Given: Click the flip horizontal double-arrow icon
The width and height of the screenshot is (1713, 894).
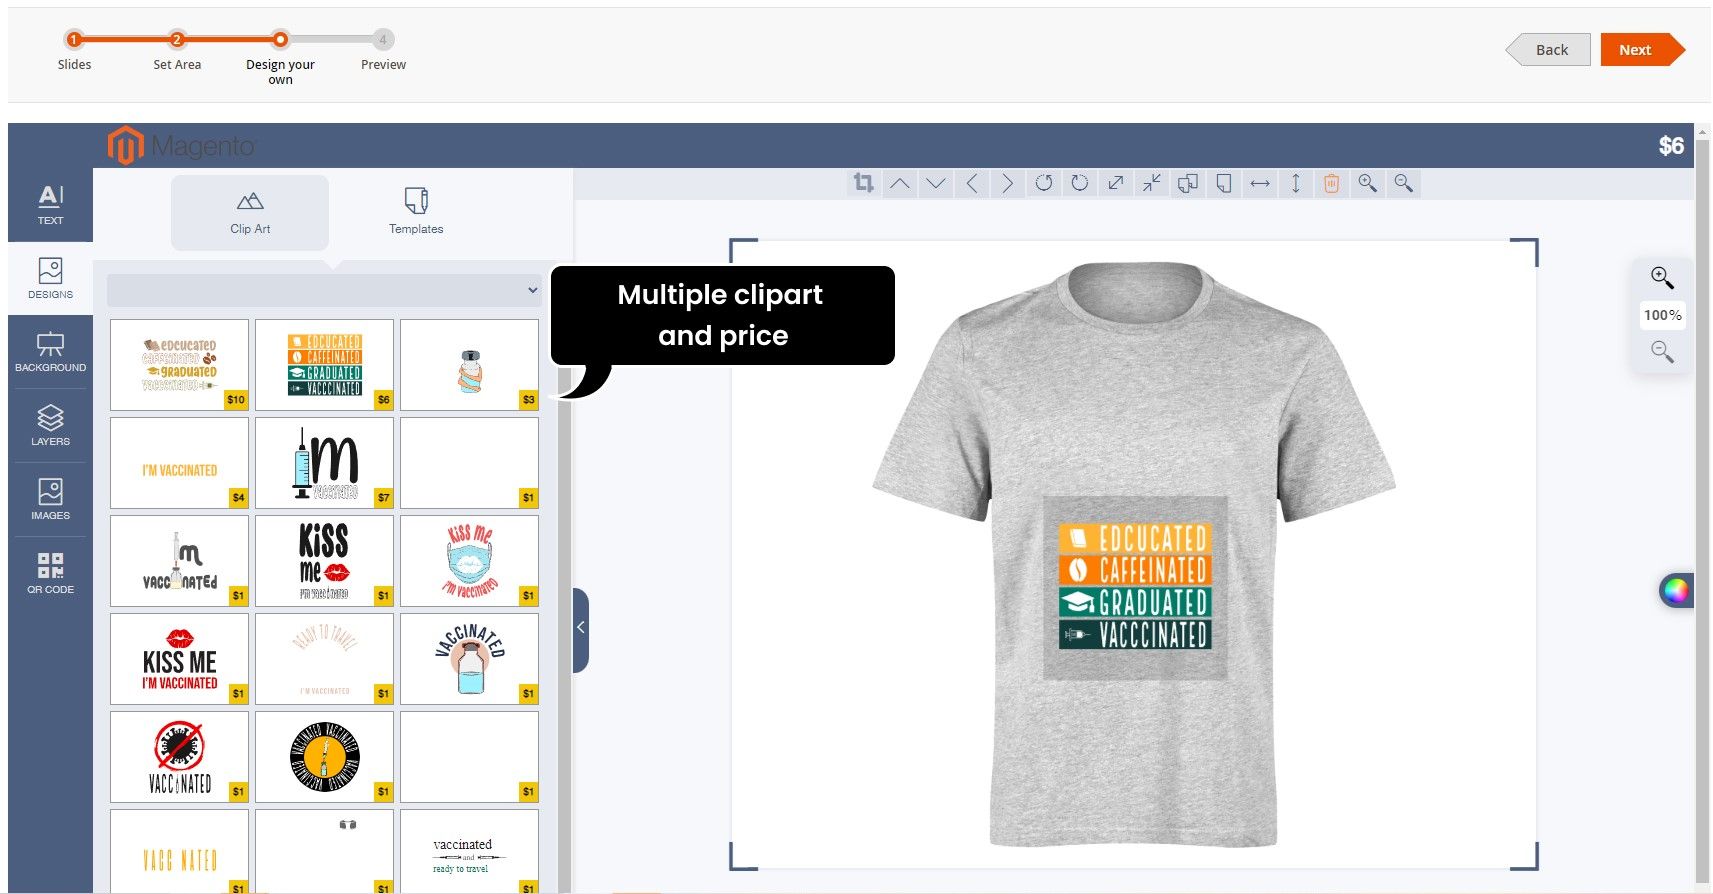Looking at the screenshot, I should [x=1259, y=183].
